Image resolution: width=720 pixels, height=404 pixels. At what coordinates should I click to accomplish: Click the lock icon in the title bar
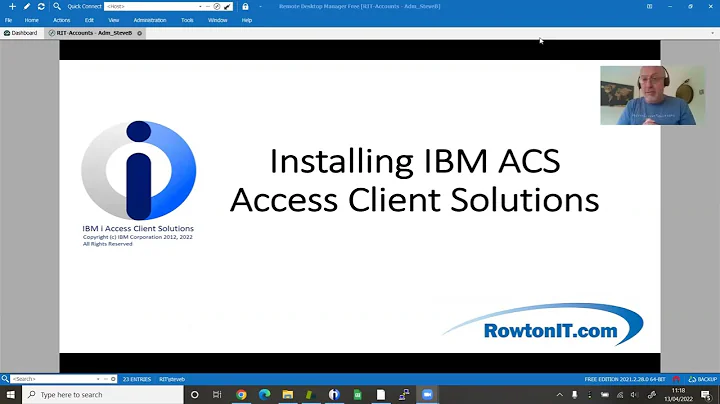click(x=245, y=6)
